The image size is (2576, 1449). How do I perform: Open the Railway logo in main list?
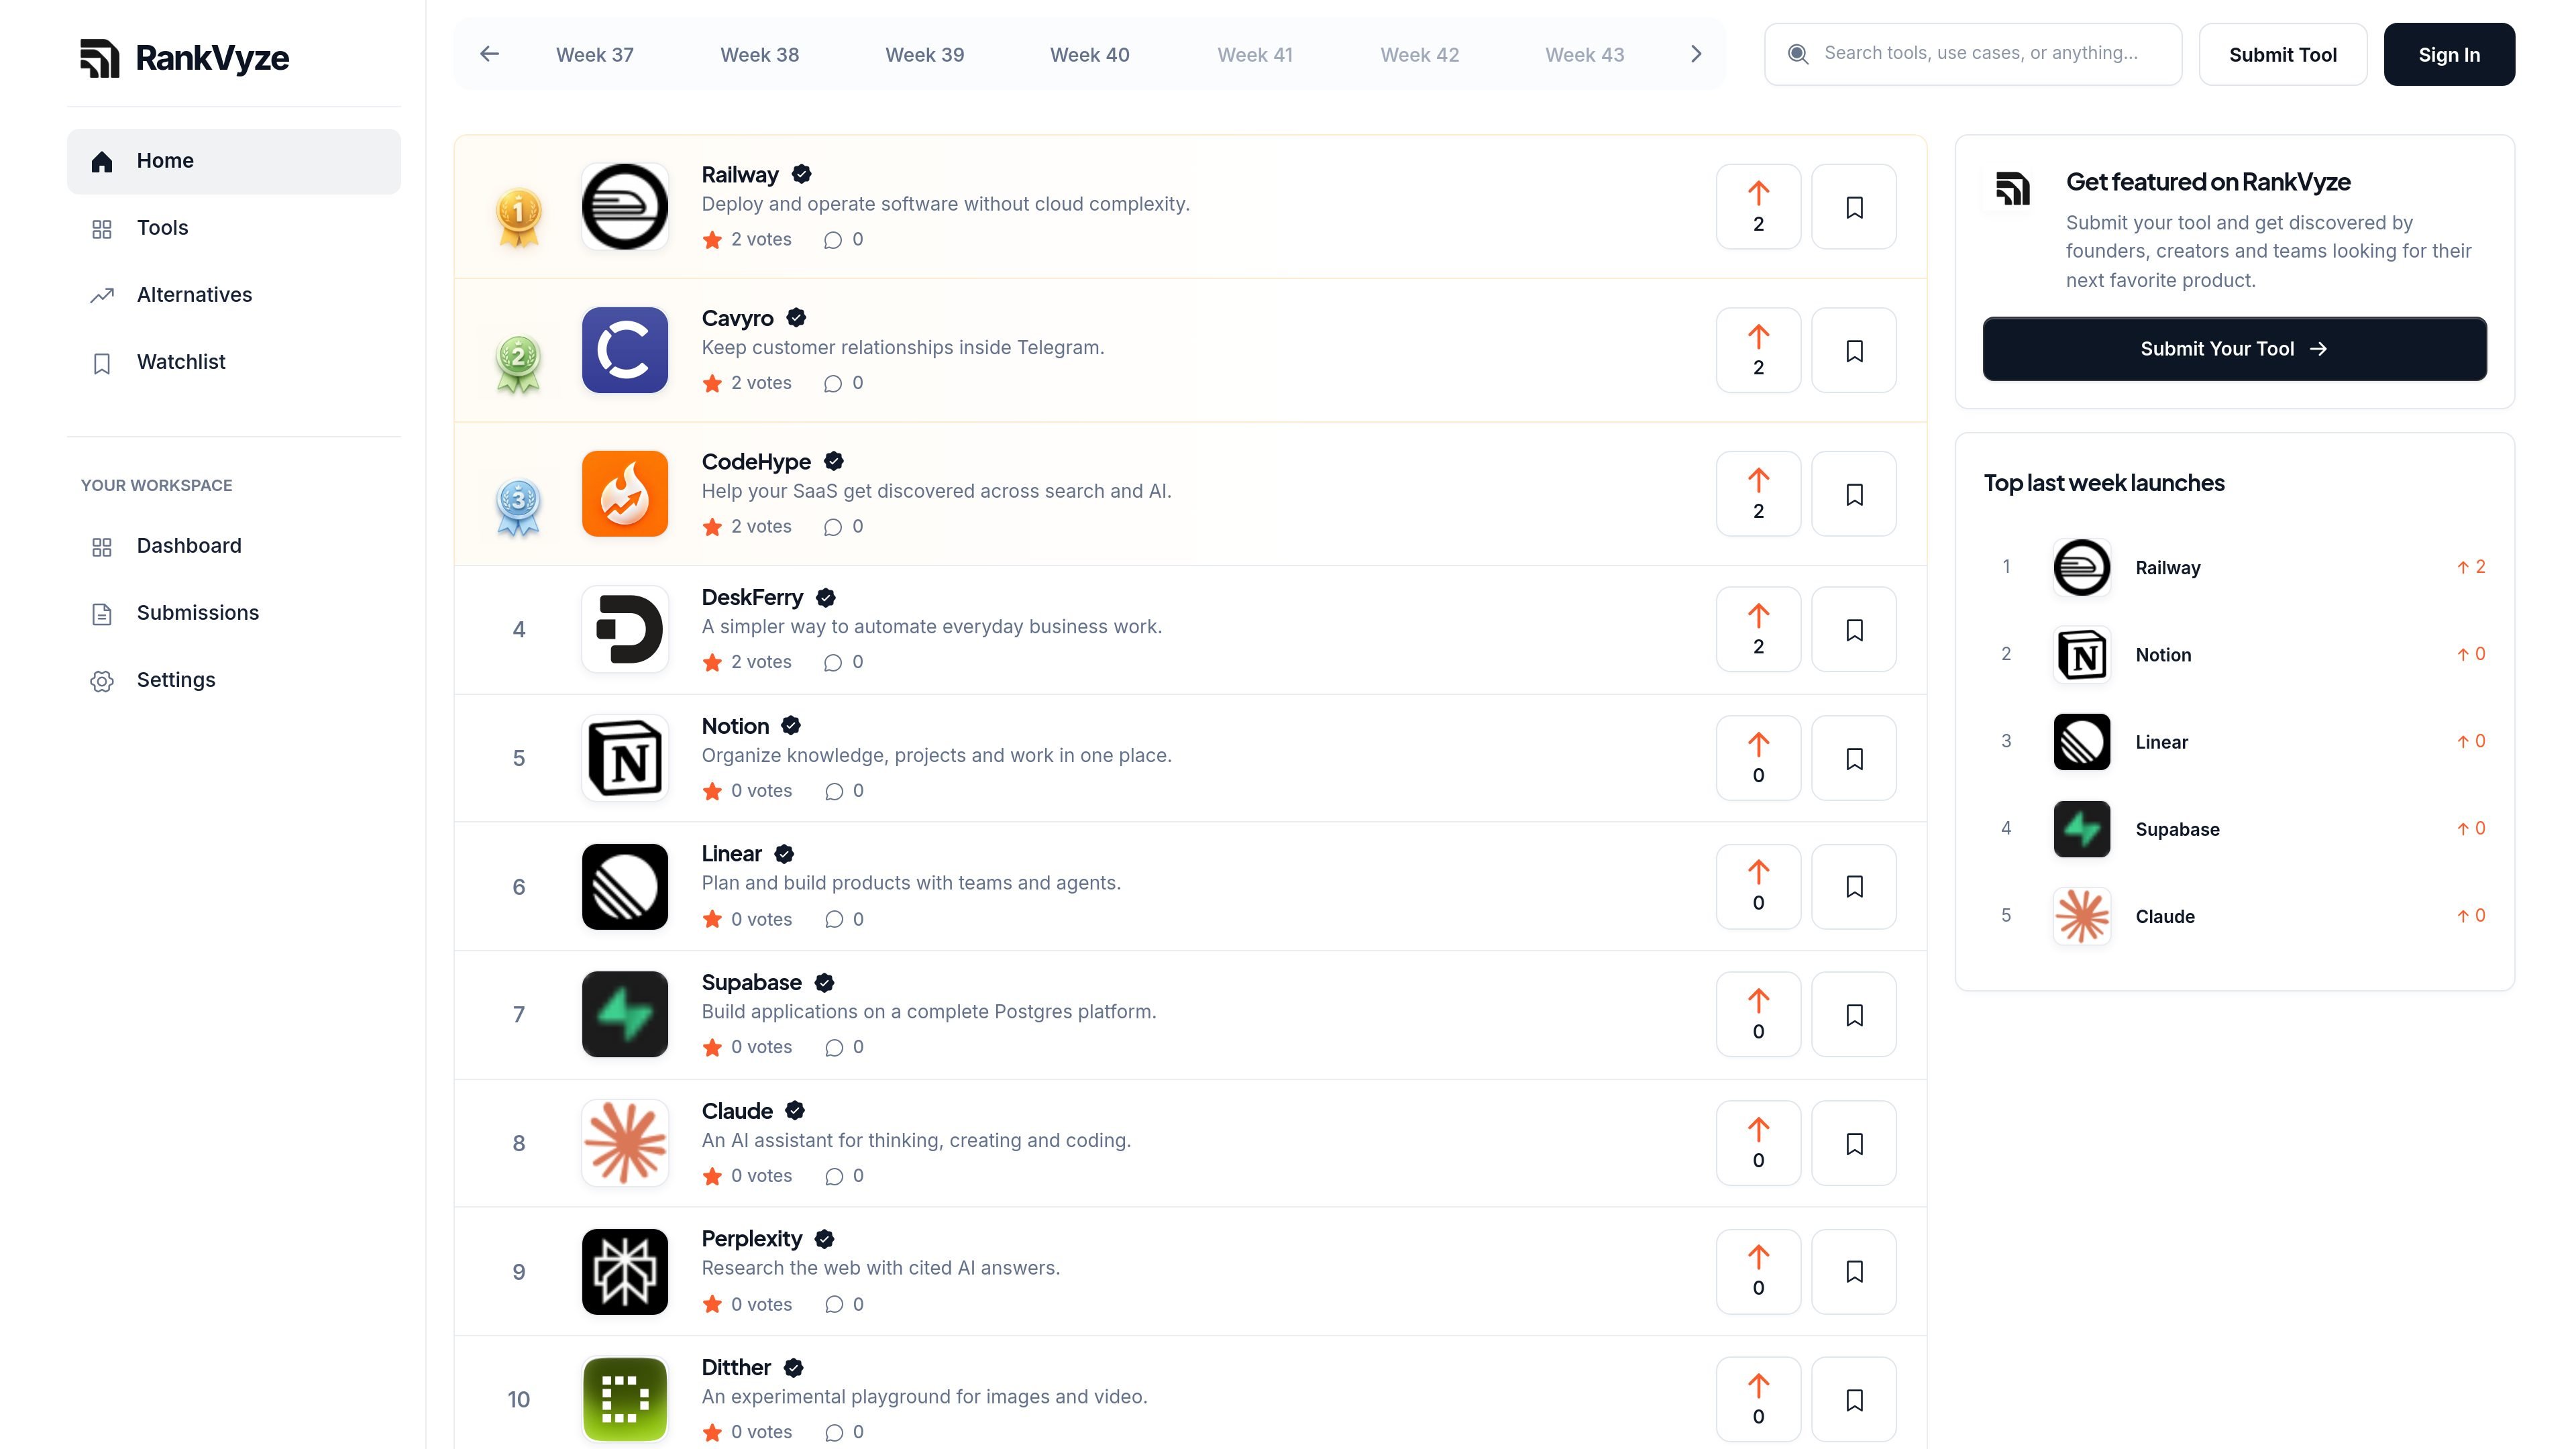(625, 207)
